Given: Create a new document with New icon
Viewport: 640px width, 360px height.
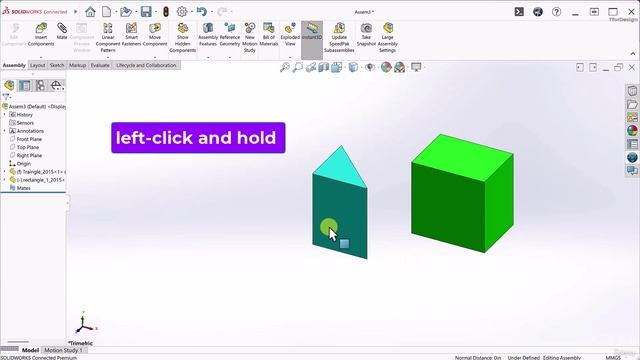Looking at the screenshot, I should tap(107, 12).
